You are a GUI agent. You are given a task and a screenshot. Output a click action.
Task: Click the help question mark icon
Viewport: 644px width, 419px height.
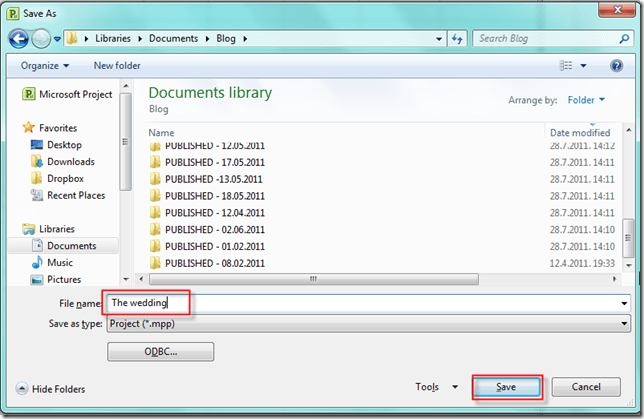pyautogui.click(x=617, y=66)
